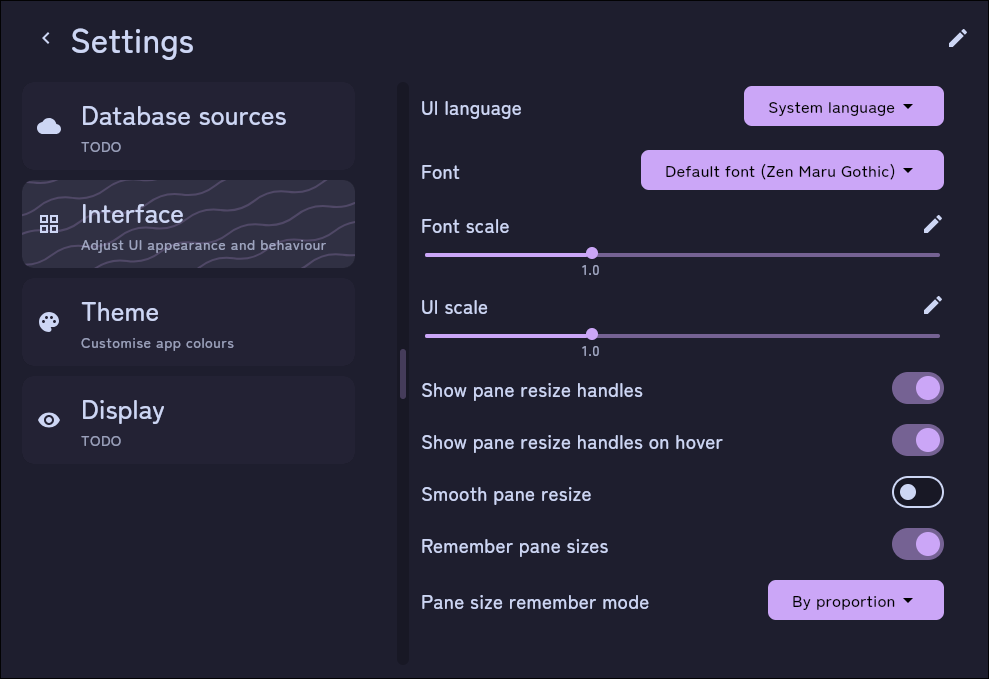
Task: Expand the By proportion dropdown
Action: point(856,600)
